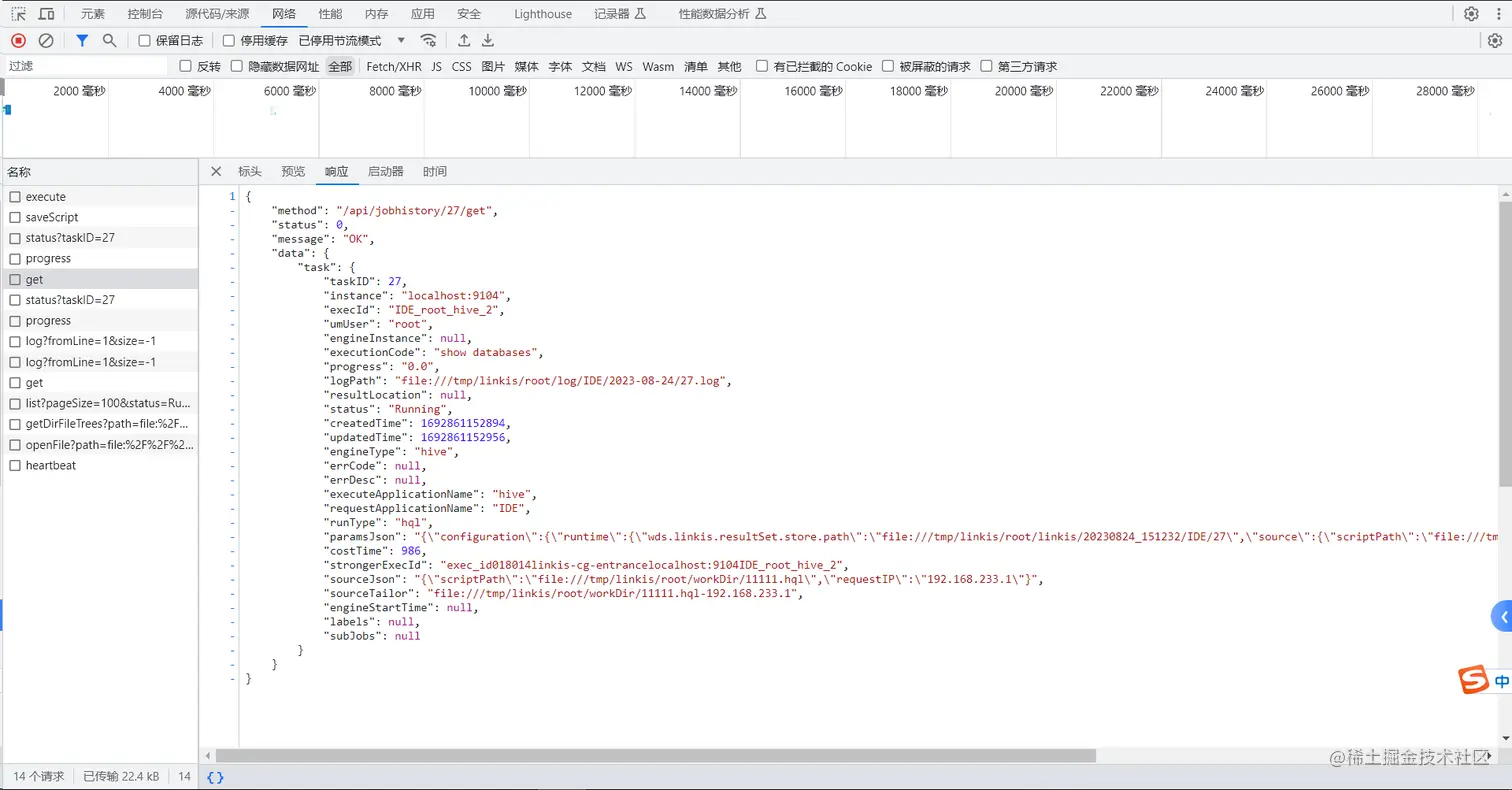The image size is (1512, 790).
Task: Filter requests by 文档
Action: pos(594,66)
